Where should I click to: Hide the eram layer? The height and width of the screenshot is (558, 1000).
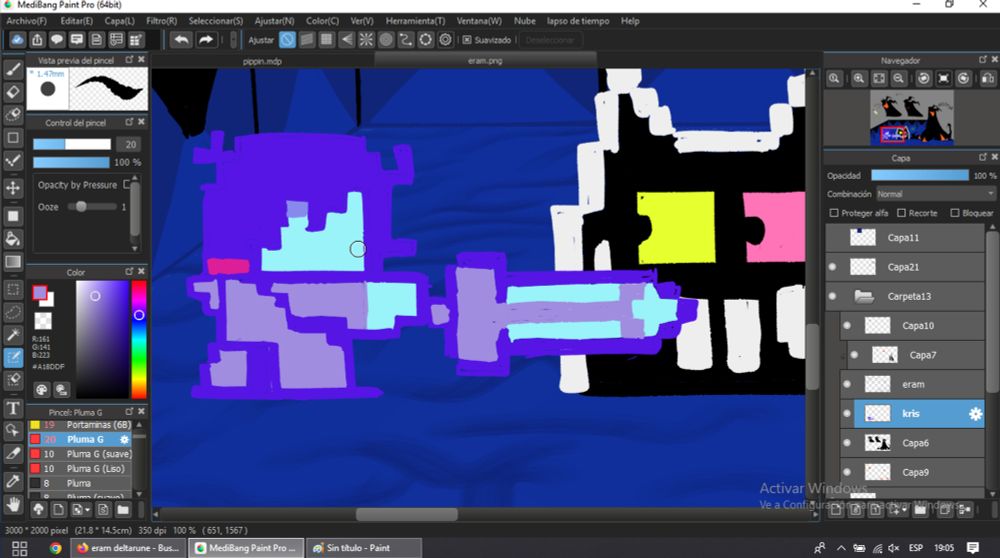pyautogui.click(x=847, y=385)
